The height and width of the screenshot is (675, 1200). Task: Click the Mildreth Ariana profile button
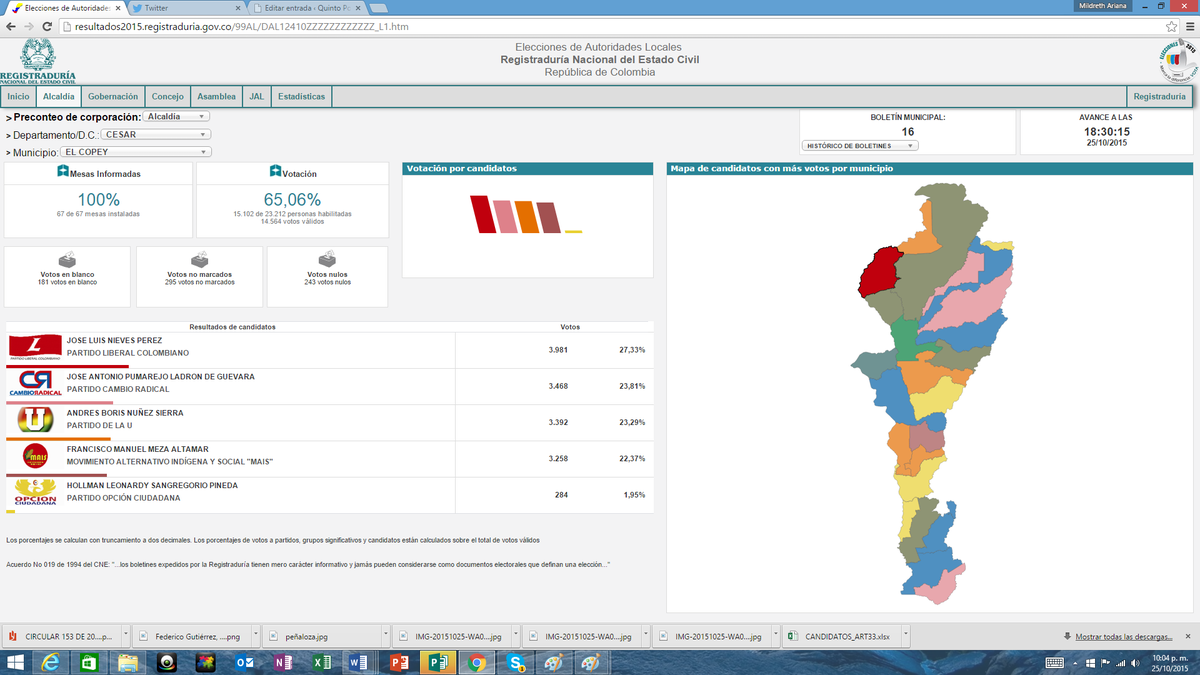click(1103, 6)
